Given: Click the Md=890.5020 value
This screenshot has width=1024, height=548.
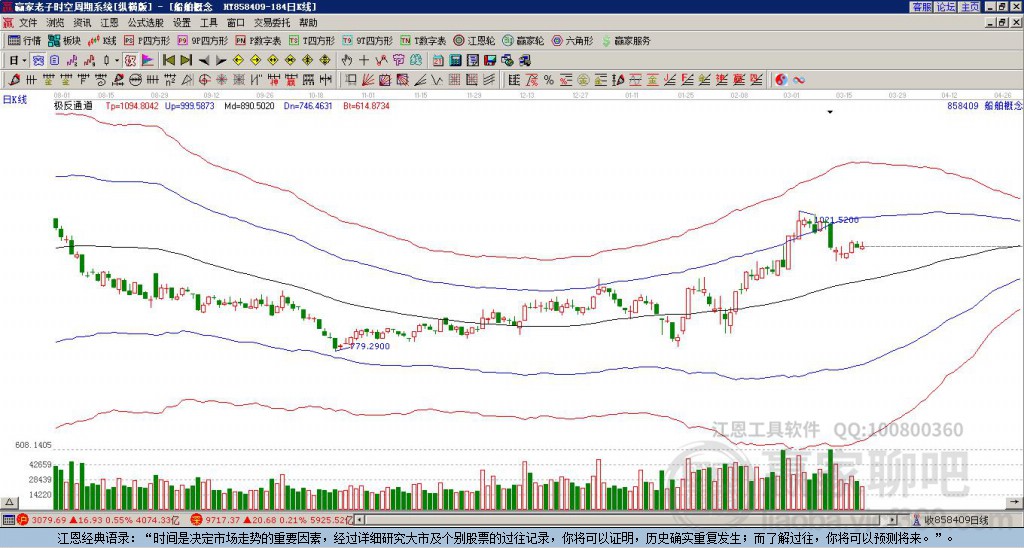Looking at the screenshot, I should [249, 105].
